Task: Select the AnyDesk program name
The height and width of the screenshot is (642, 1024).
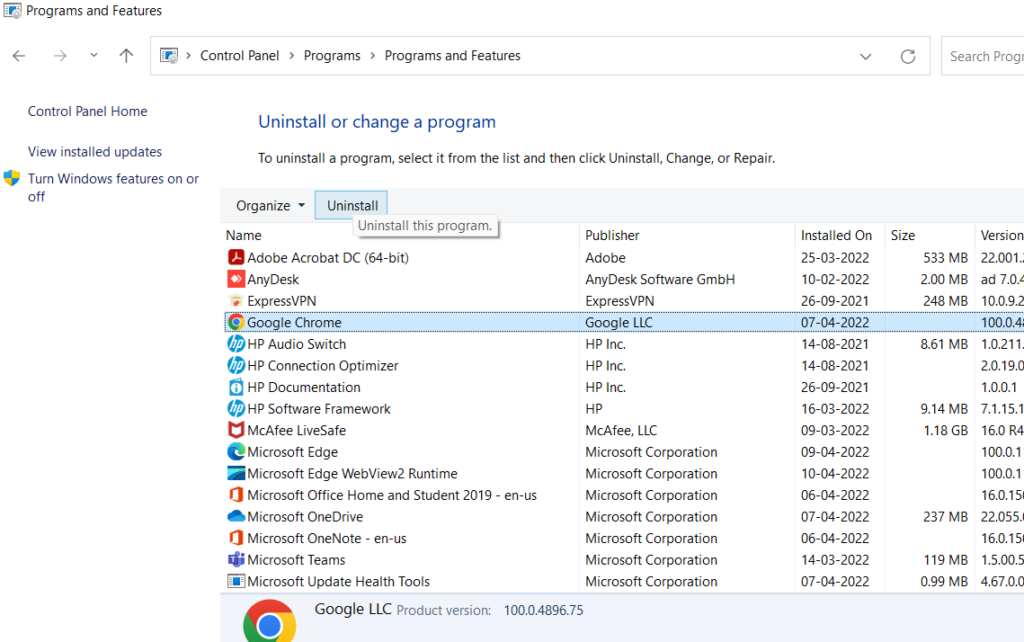Action: point(273,279)
